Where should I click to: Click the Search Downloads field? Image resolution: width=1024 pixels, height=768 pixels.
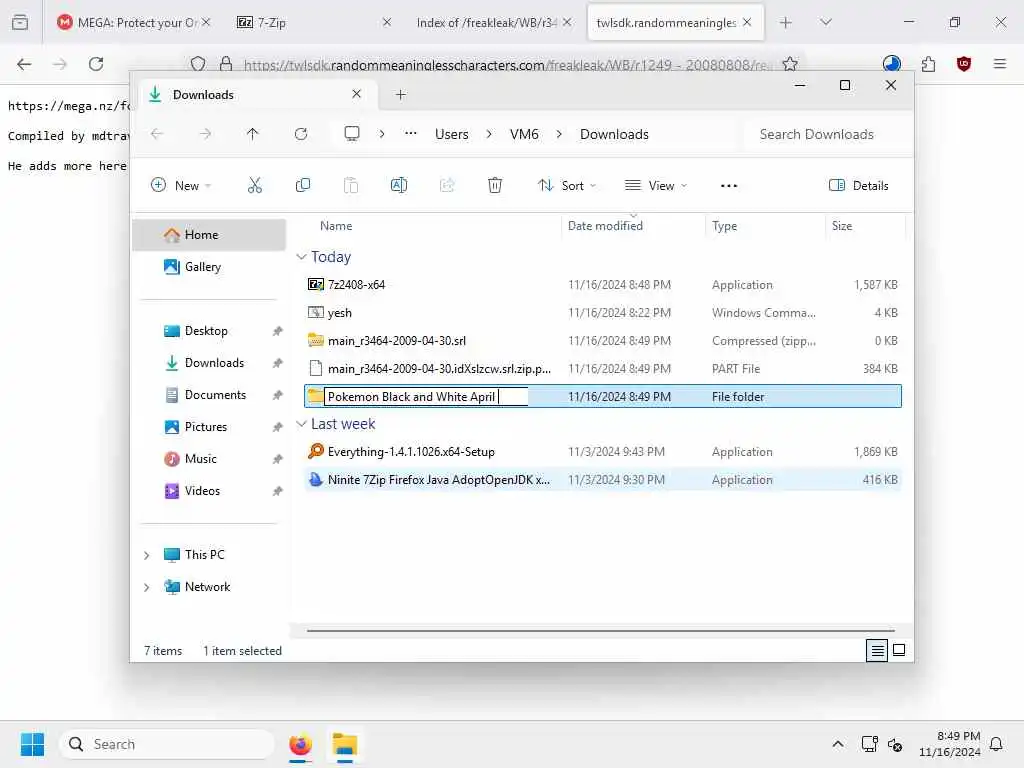click(825, 134)
